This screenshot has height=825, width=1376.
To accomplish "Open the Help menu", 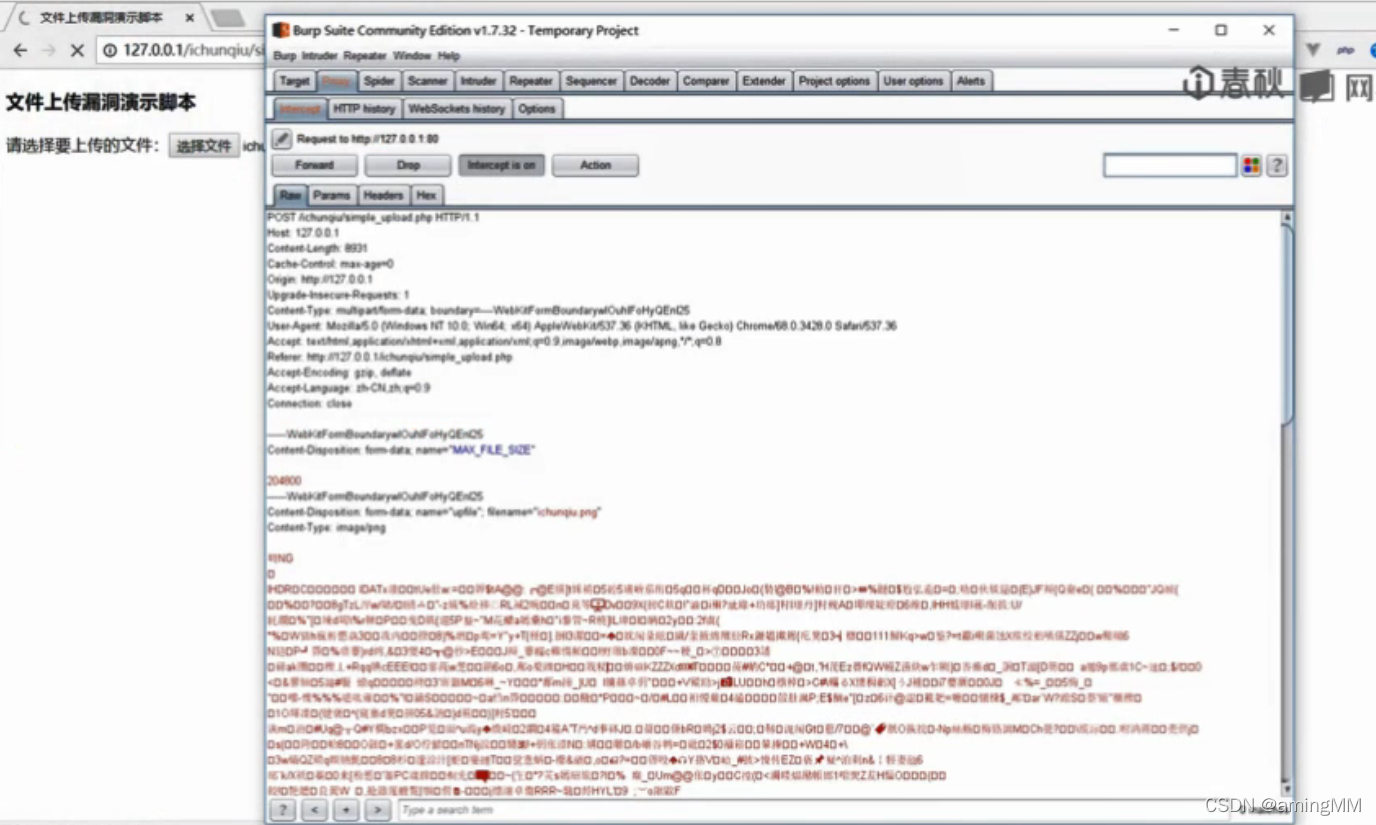I will tap(449, 56).
